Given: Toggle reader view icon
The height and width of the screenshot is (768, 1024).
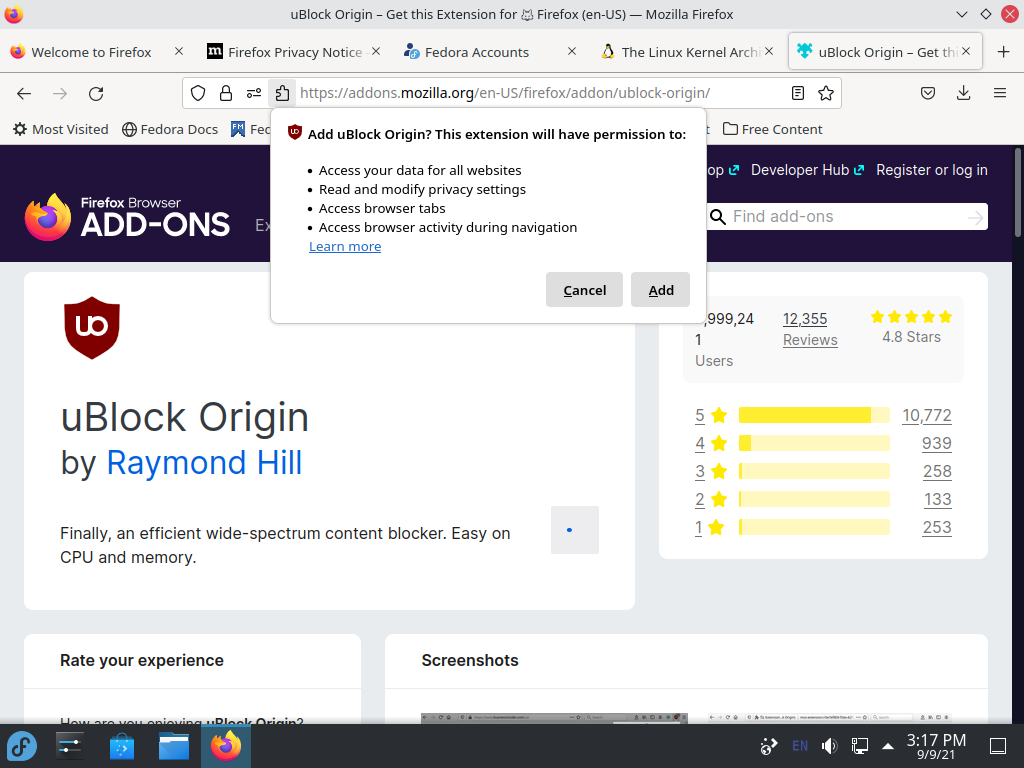Looking at the screenshot, I should [x=797, y=93].
